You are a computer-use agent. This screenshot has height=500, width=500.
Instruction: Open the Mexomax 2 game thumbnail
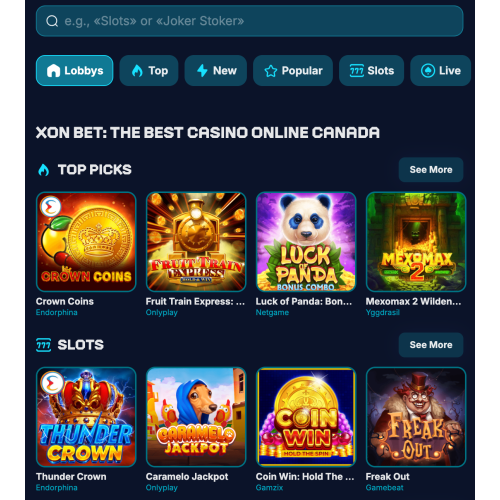click(416, 242)
